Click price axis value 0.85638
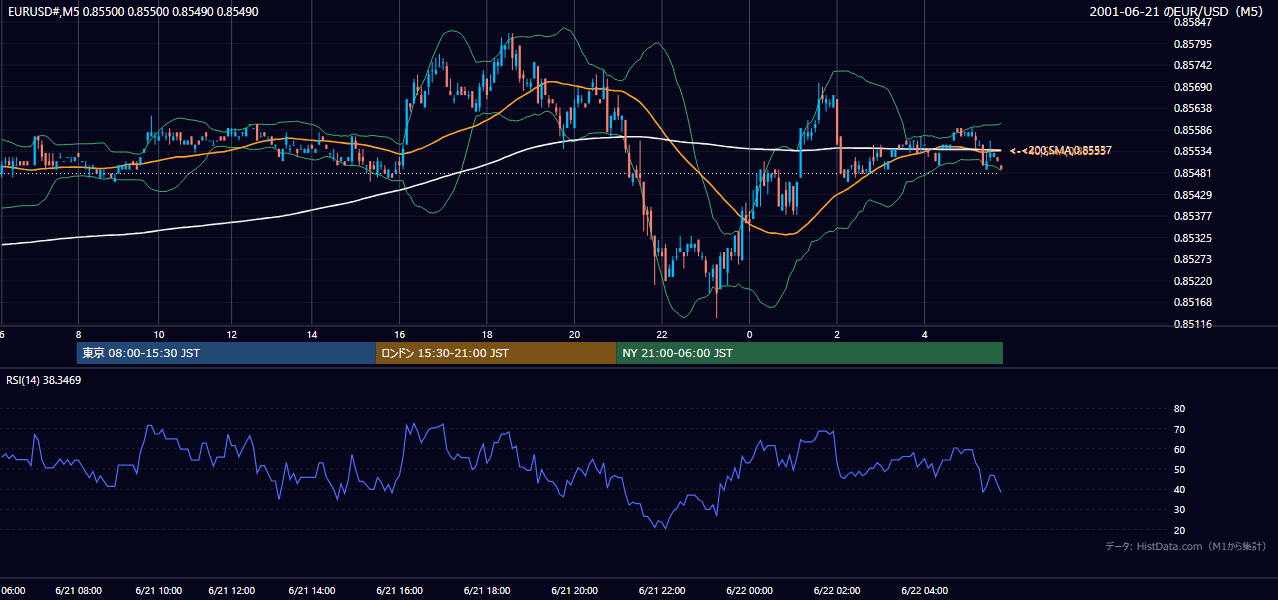Image resolution: width=1278 pixels, height=600 pixels. point(1193,108)
